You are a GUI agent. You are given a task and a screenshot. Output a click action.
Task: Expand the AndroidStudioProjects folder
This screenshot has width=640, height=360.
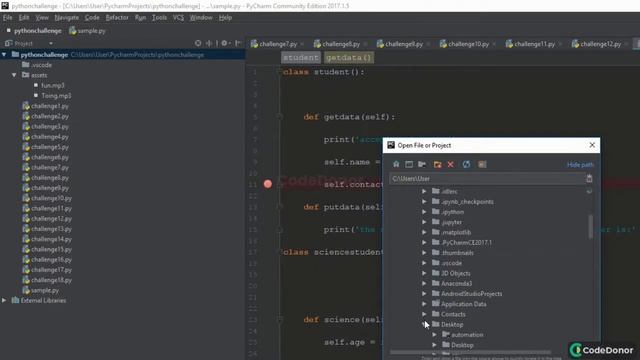[x=424, y=293]
